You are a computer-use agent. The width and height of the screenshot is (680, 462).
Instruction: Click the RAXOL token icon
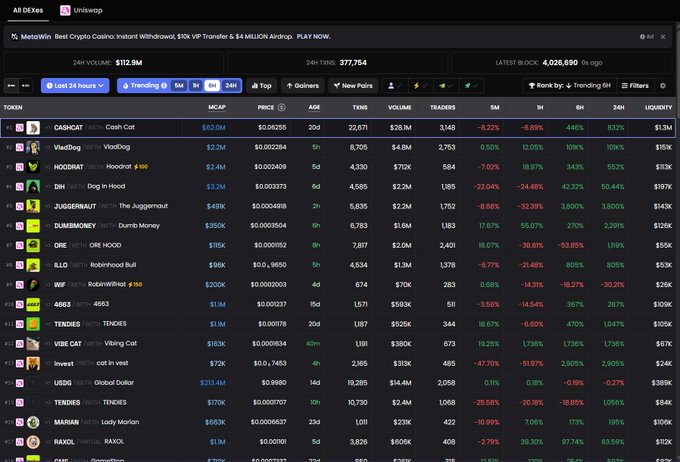point(33,442)
